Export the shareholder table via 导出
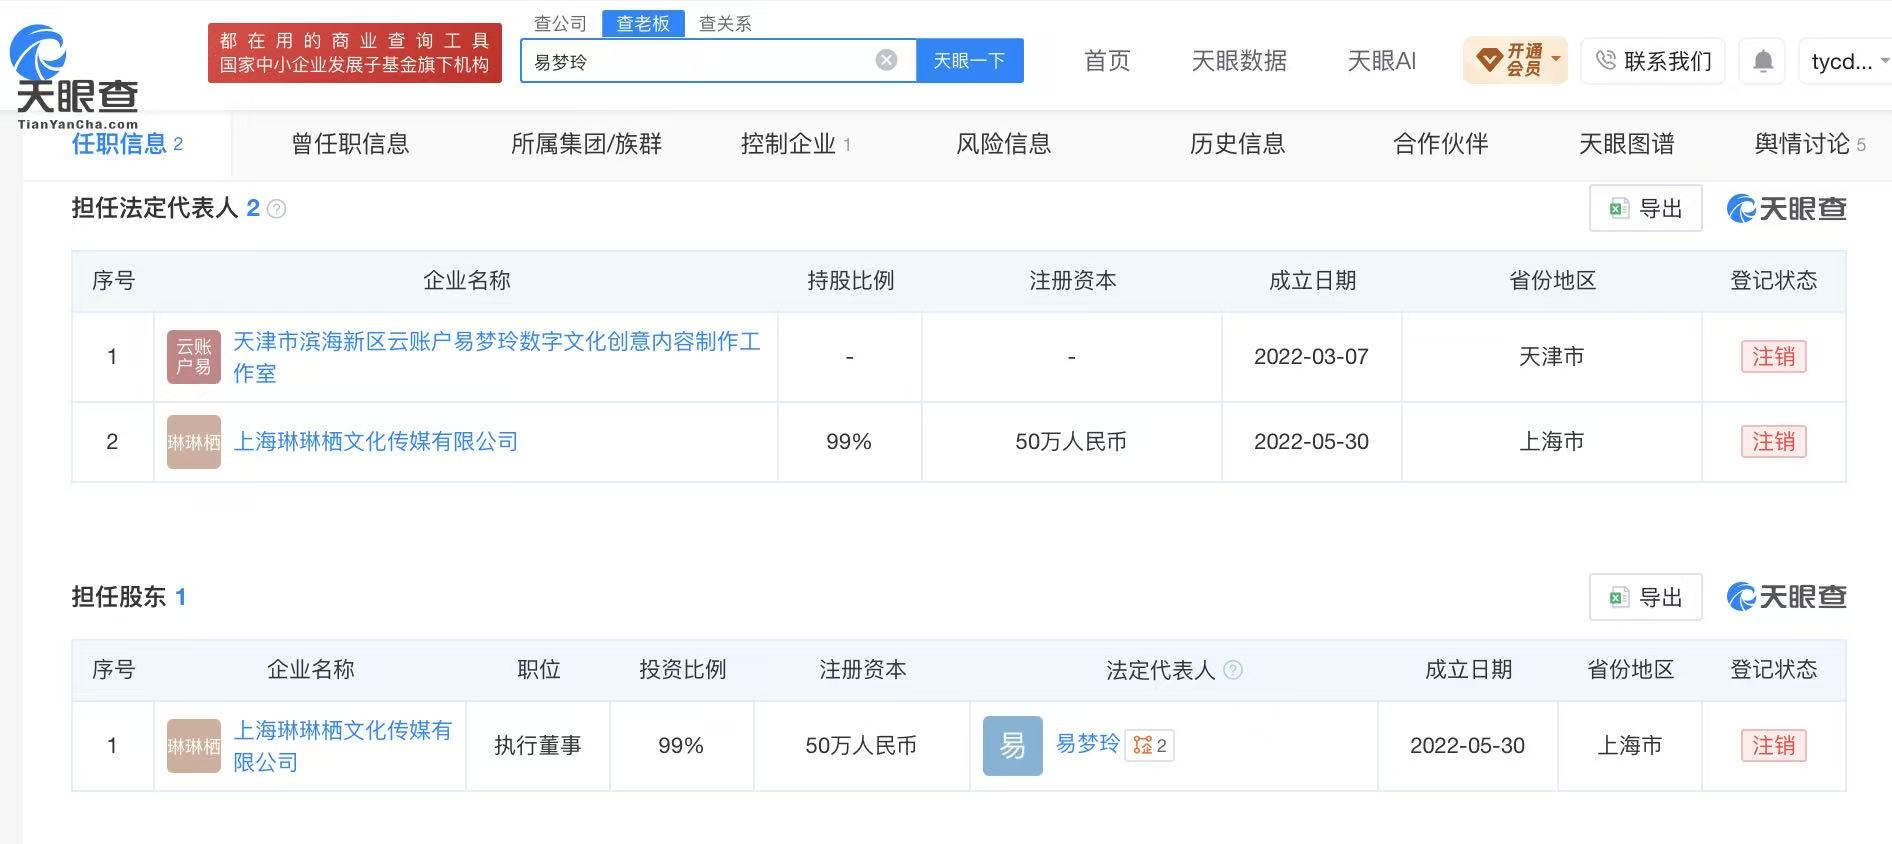The width and height of the screenshot is (1892, 844). 1645,597
